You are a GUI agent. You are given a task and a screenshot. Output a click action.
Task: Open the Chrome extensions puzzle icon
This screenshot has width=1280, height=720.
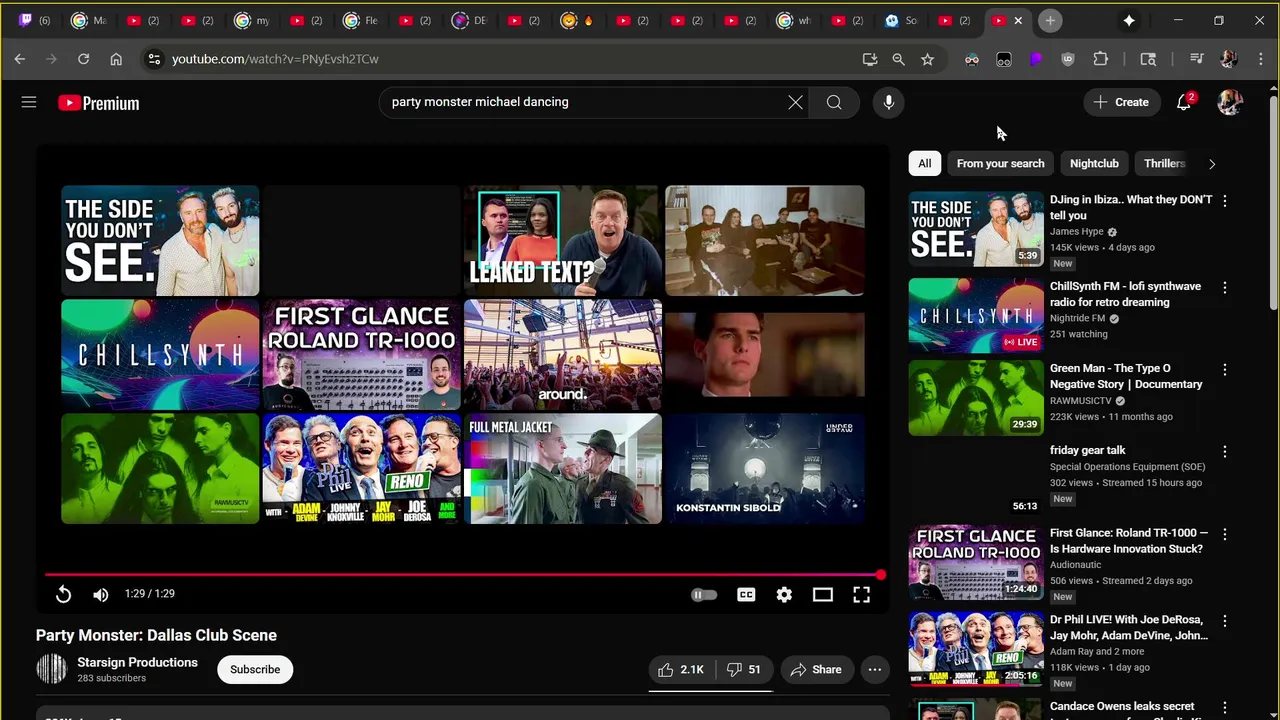coord(1100,59)
